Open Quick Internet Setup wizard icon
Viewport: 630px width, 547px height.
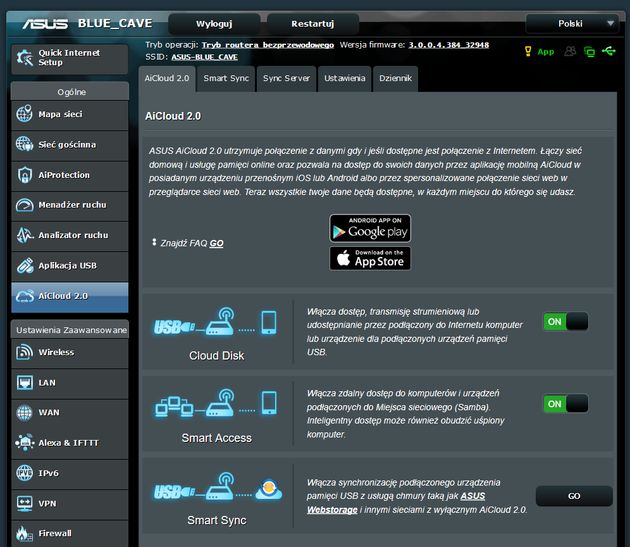(x=25, y=58)
